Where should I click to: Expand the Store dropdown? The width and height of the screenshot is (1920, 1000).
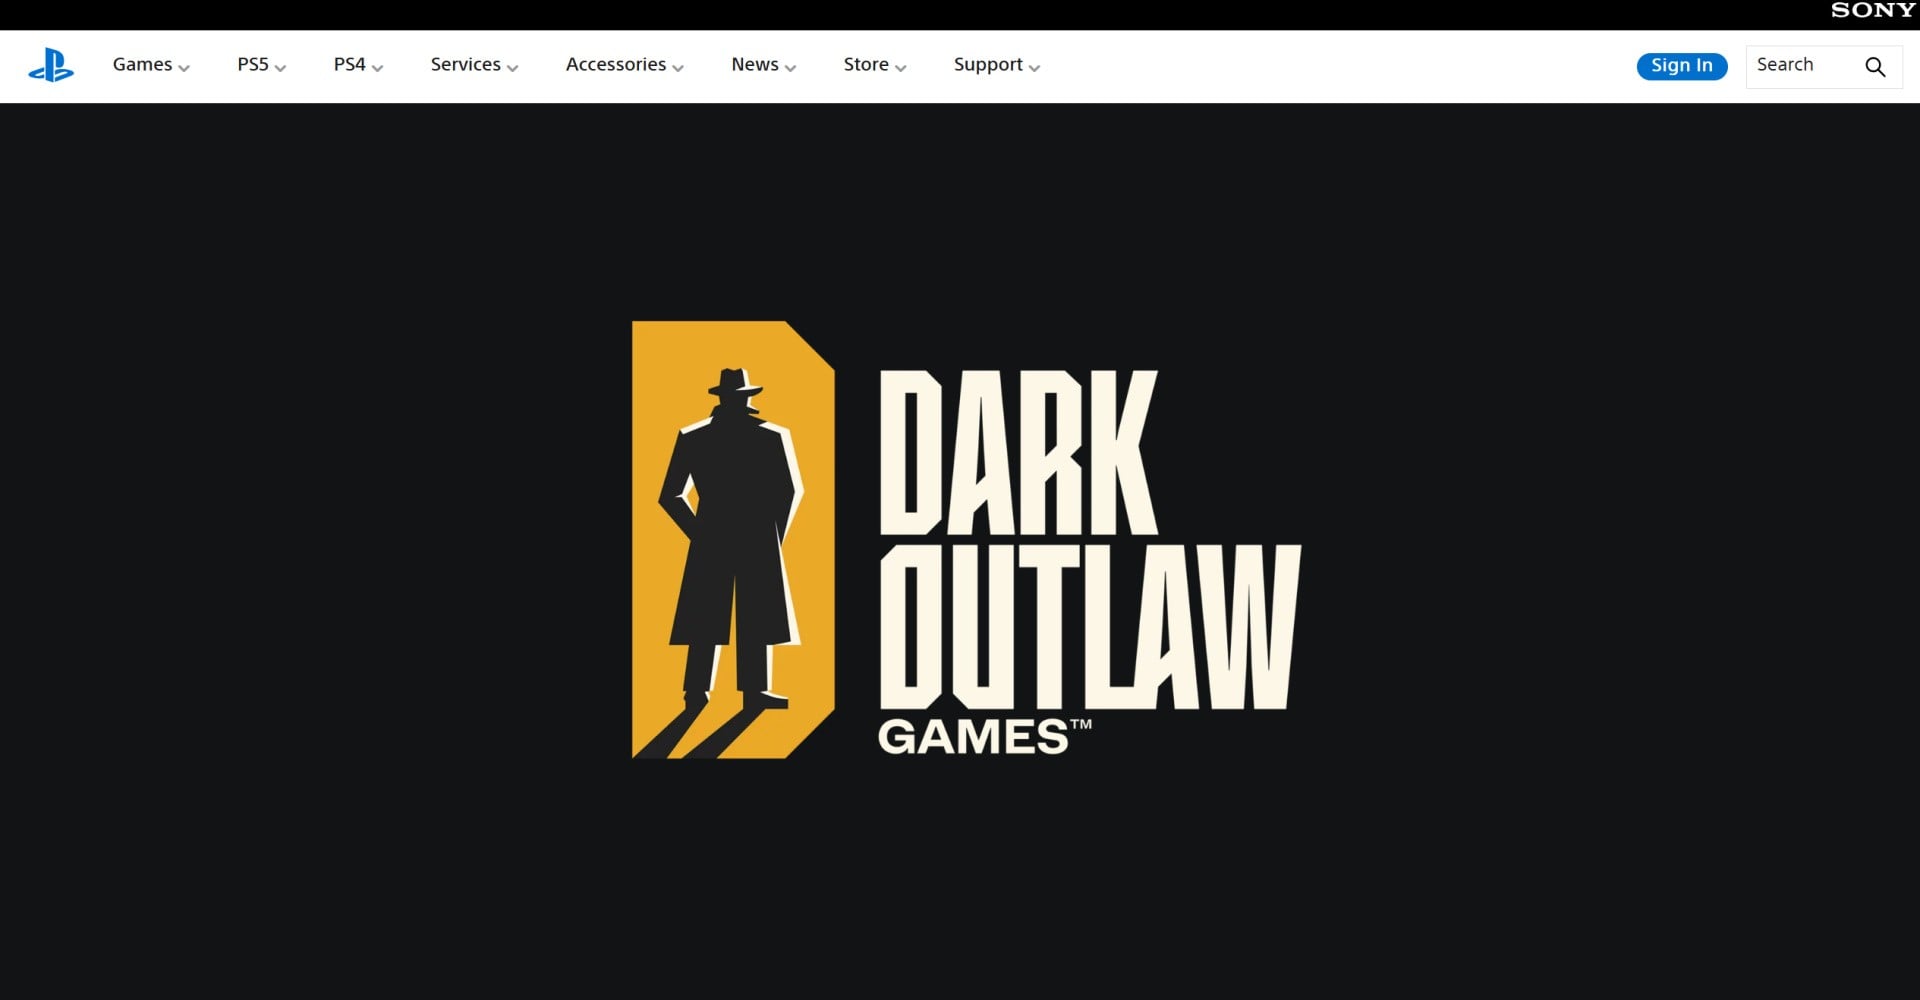point(875,65)
